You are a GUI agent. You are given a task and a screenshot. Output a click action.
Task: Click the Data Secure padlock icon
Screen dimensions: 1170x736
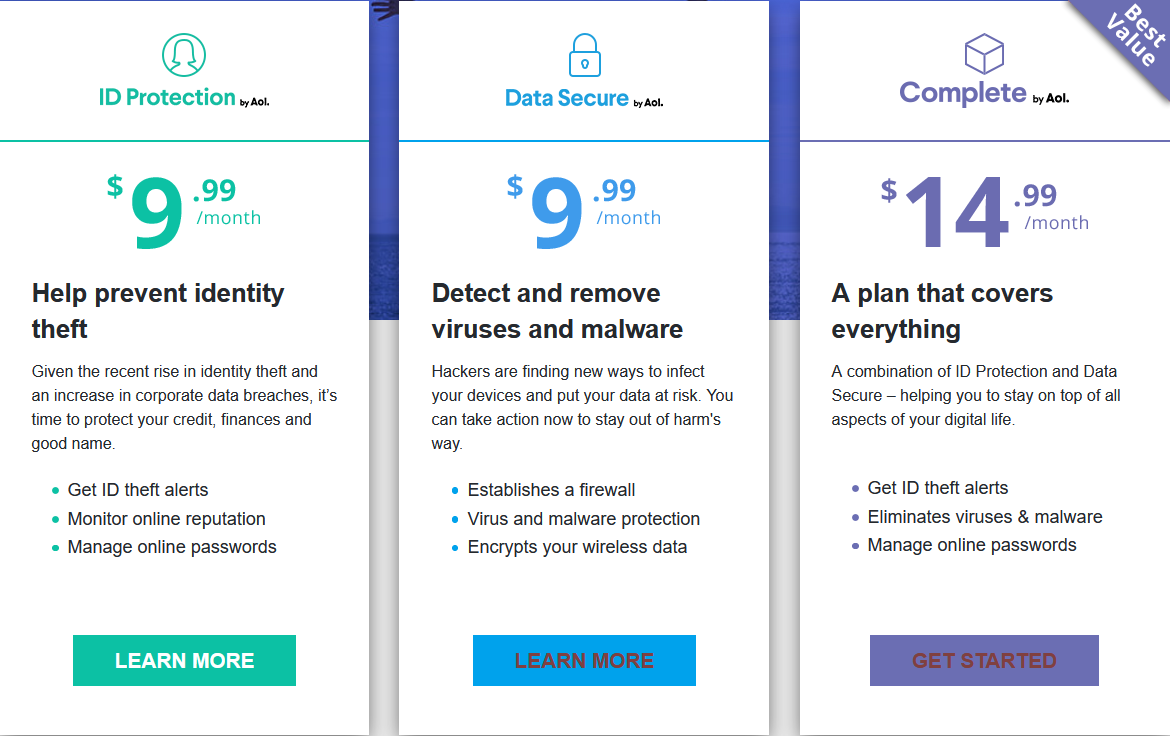click(x=584, y=54)
